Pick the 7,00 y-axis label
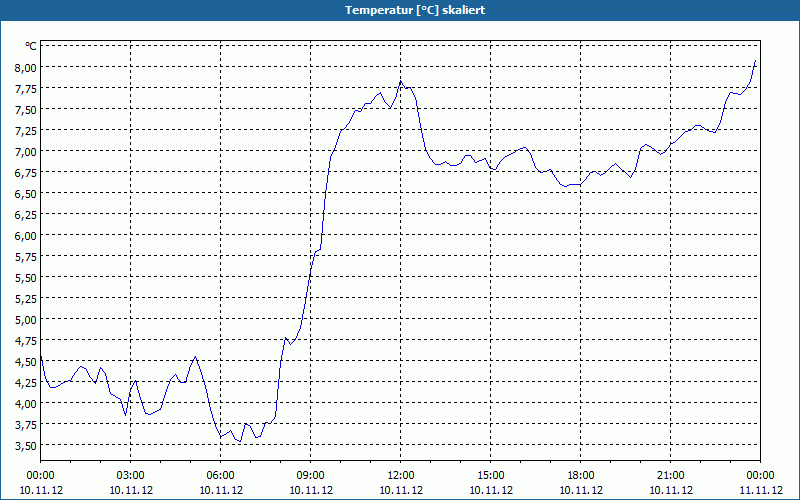800x500 pixels. pyautogui.click(x=26, y=152)
